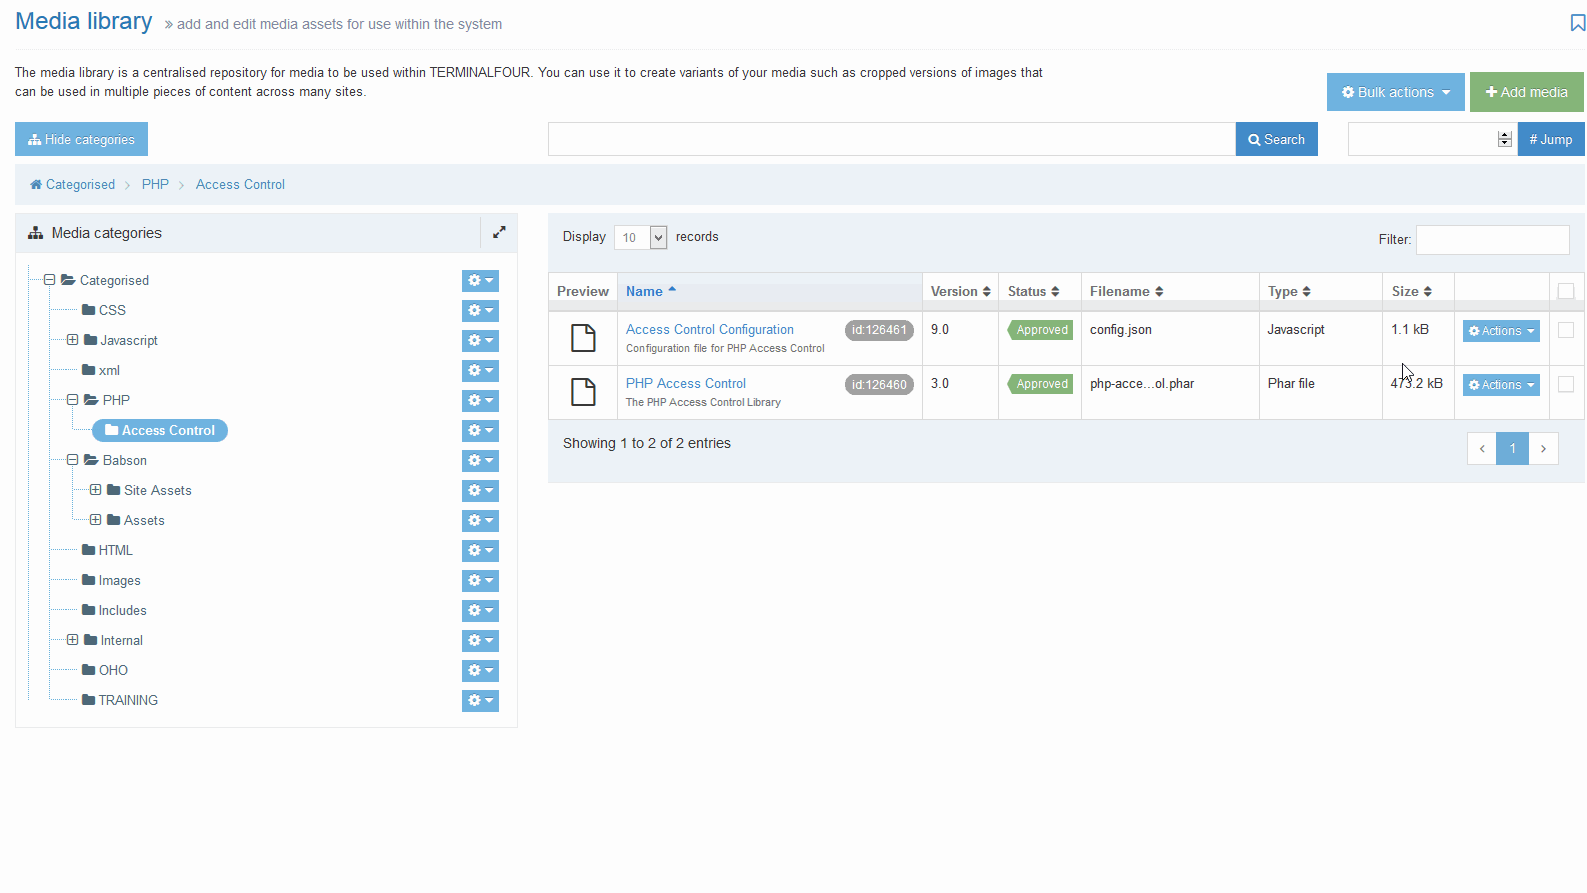Sort the table by Version column
This screenshot has height=893, width=1587.
(960, 291)
